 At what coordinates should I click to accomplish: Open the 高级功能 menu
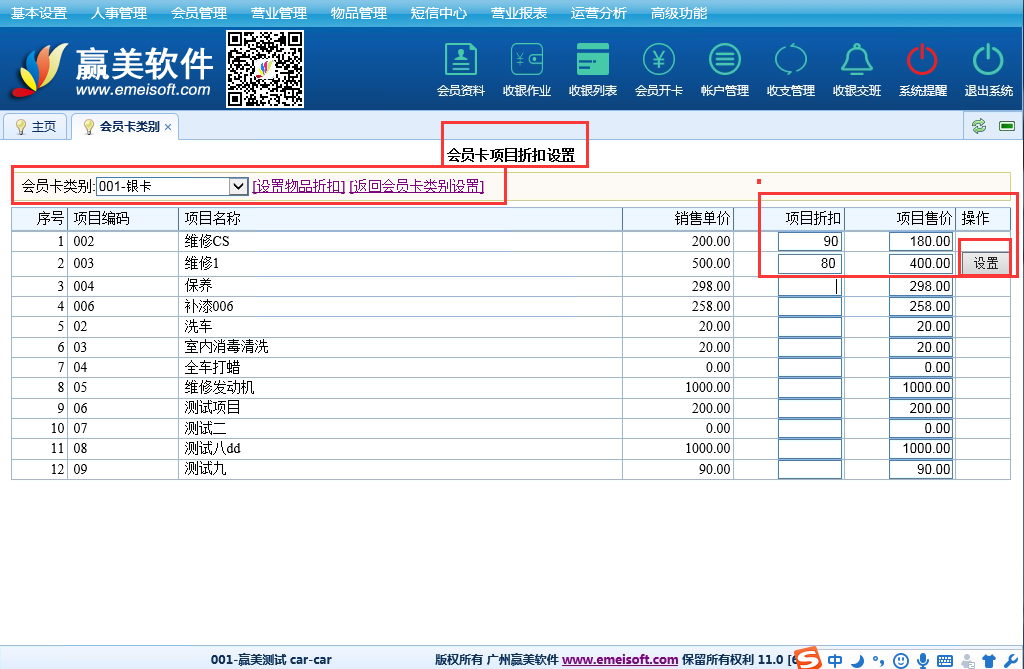(x=678, y=13)
